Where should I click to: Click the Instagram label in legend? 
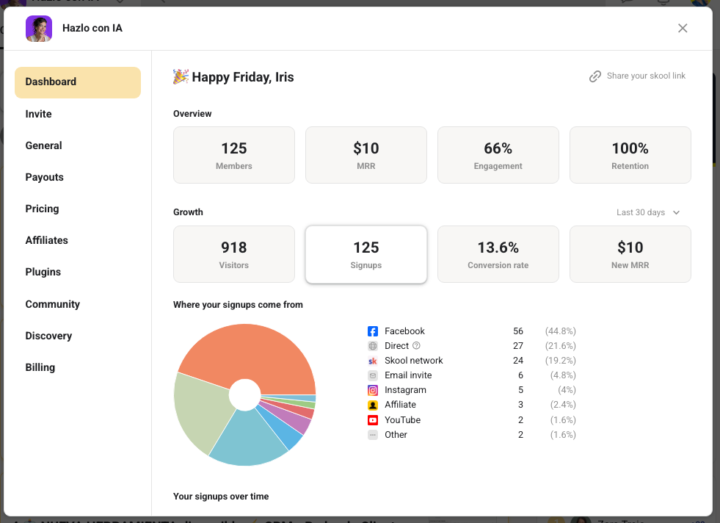click(405, 390)
